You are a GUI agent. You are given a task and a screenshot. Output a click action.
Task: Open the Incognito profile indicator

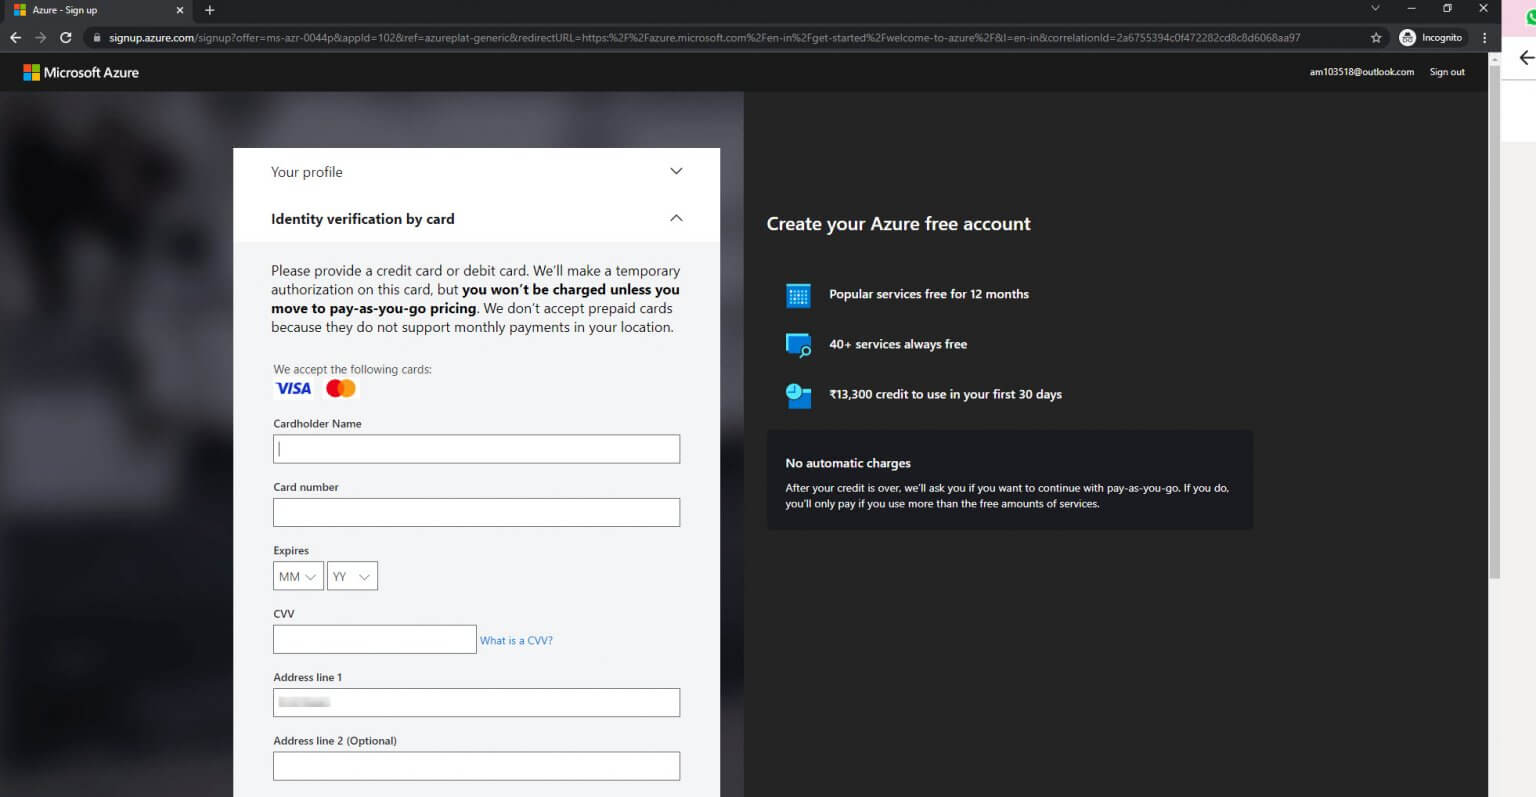coord(1431,38)
